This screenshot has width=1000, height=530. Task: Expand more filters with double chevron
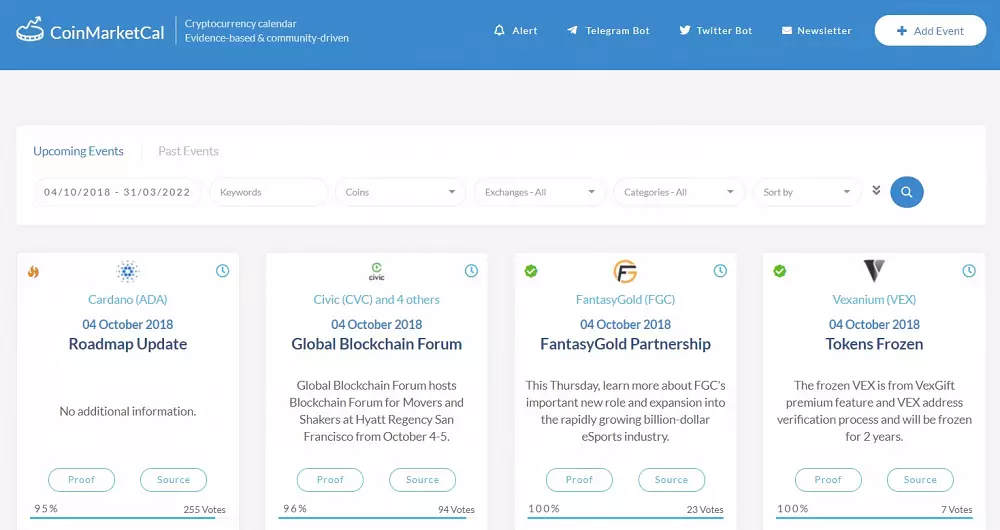tap(876, 190)
